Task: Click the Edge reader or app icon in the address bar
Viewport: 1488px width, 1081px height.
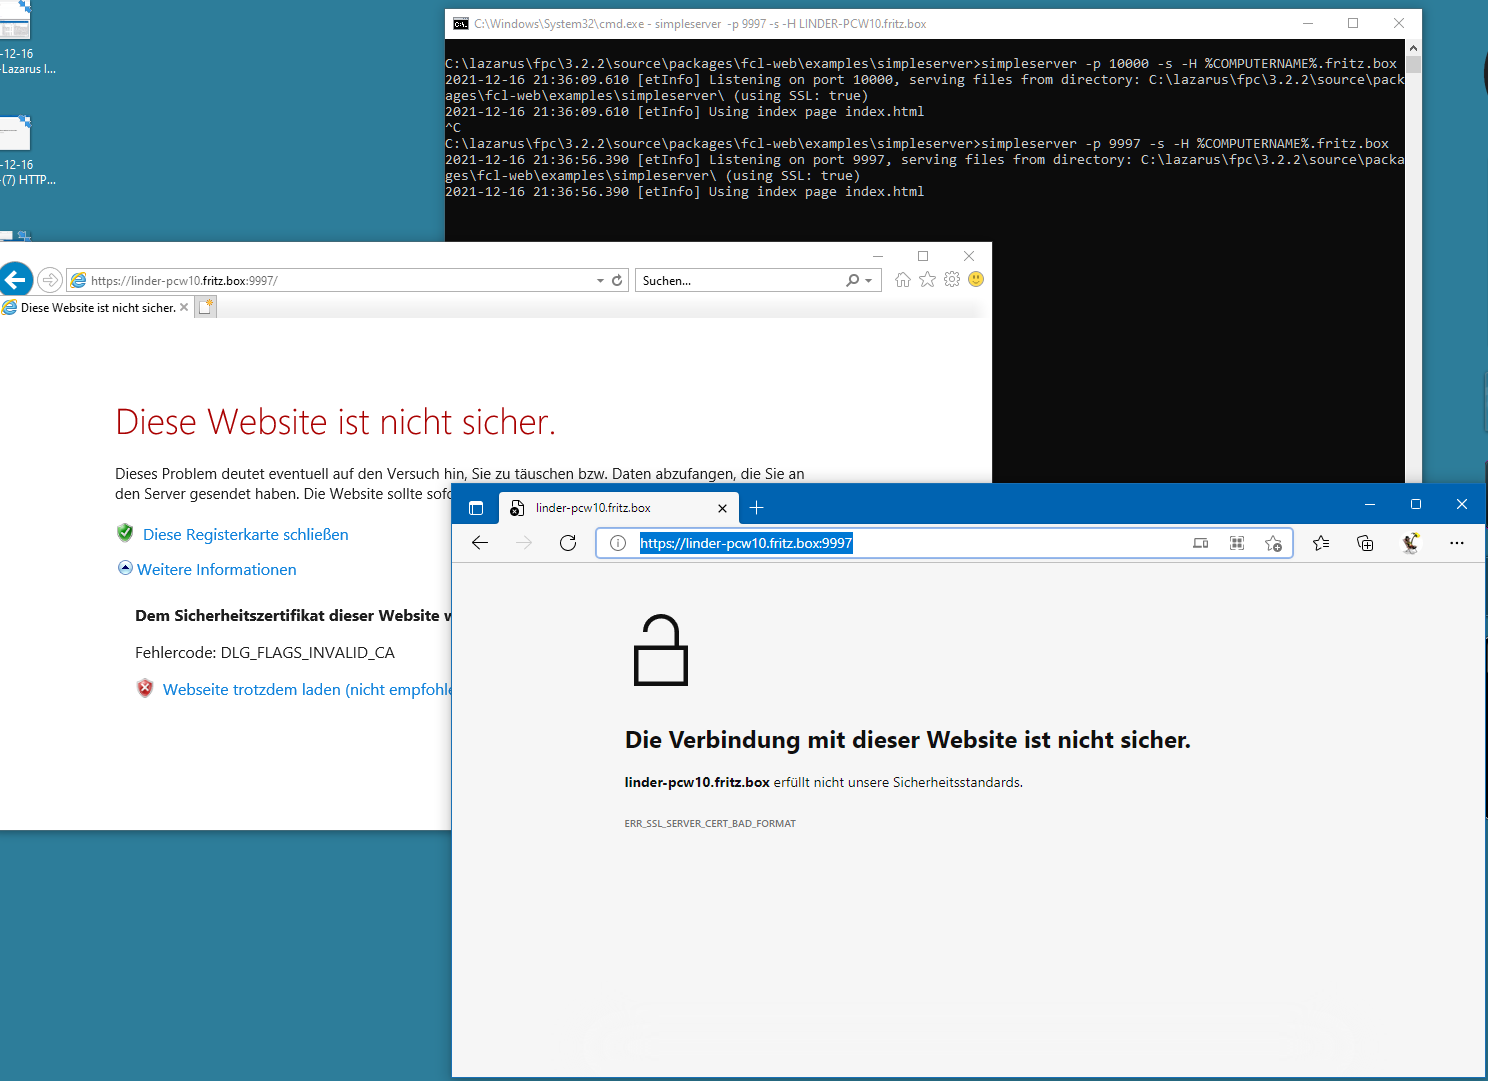Action: [x=1201, y=543]
